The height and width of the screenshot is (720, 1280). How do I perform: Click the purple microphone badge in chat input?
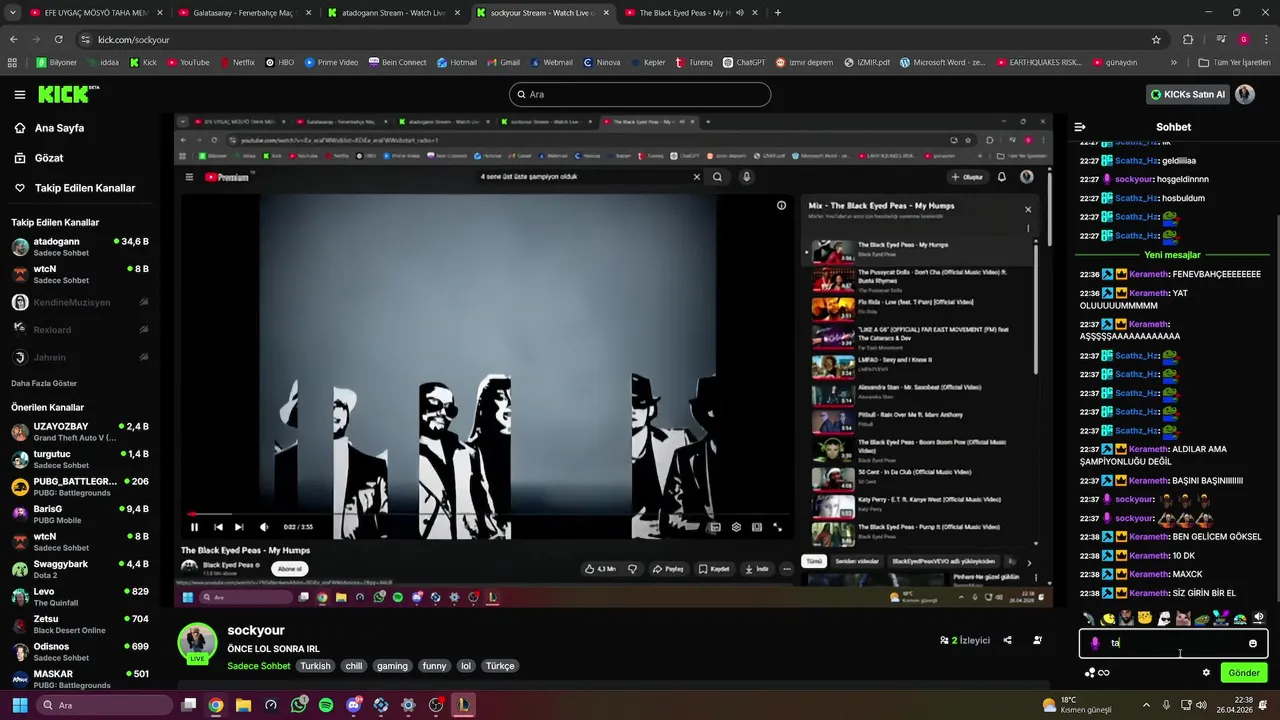(x=1095, y=643)
